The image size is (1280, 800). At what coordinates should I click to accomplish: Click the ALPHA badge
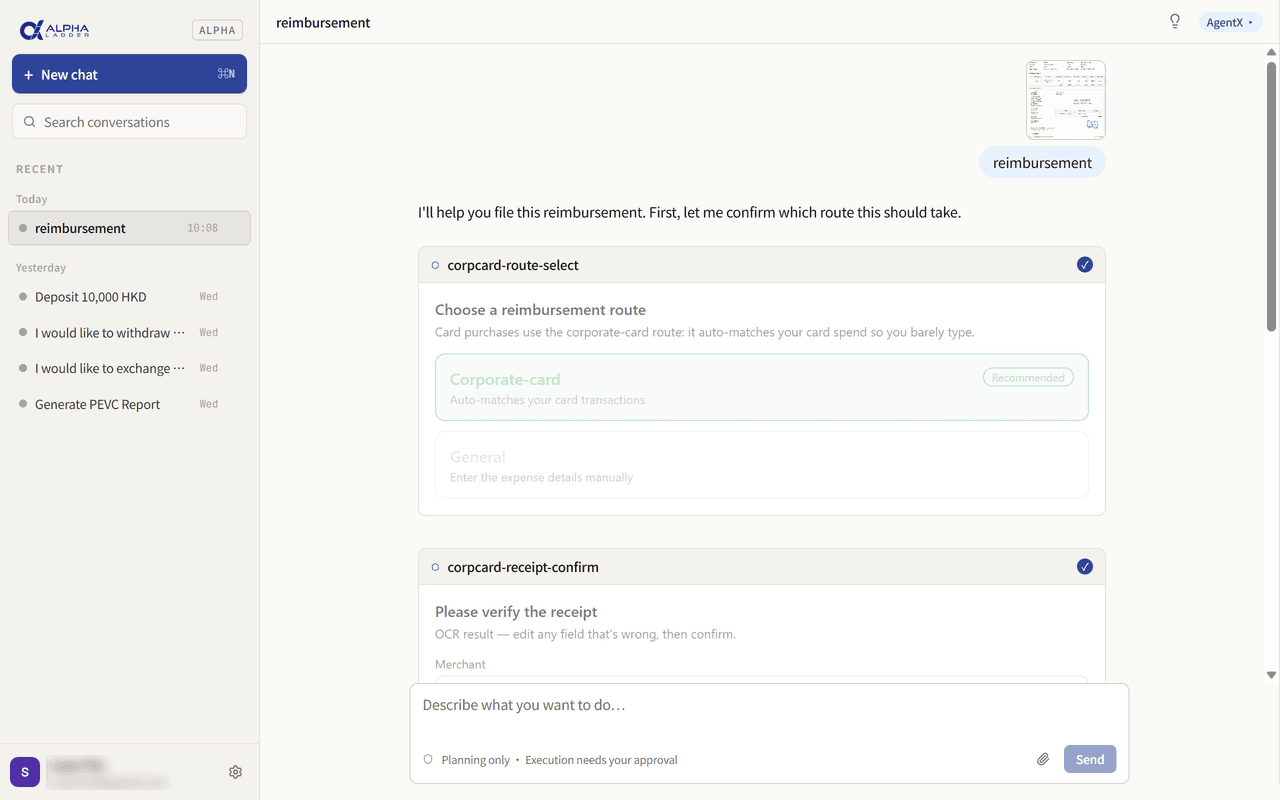pos(217,30)
